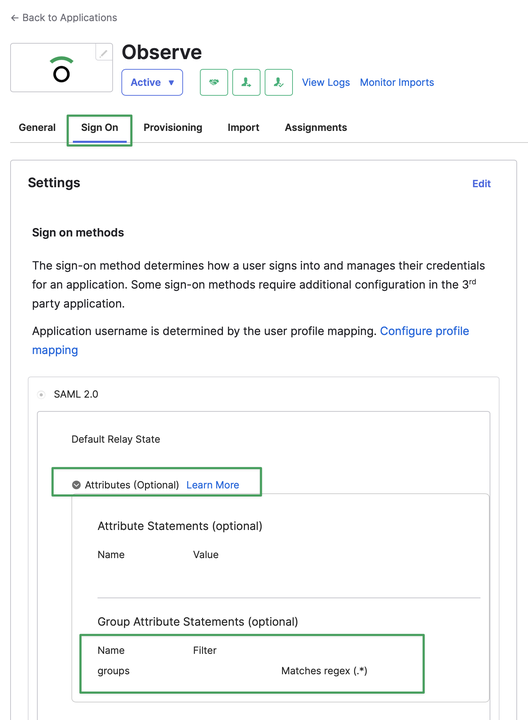
Task: Edit the Observe app logo pencil icon
Action: 104,53
